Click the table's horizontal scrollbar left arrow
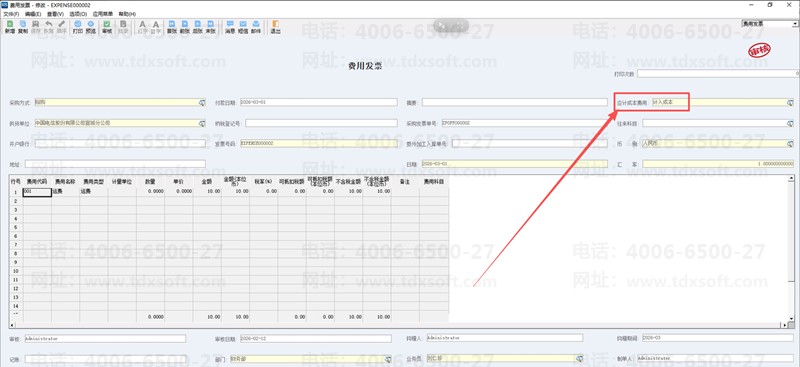 point(12,325)
